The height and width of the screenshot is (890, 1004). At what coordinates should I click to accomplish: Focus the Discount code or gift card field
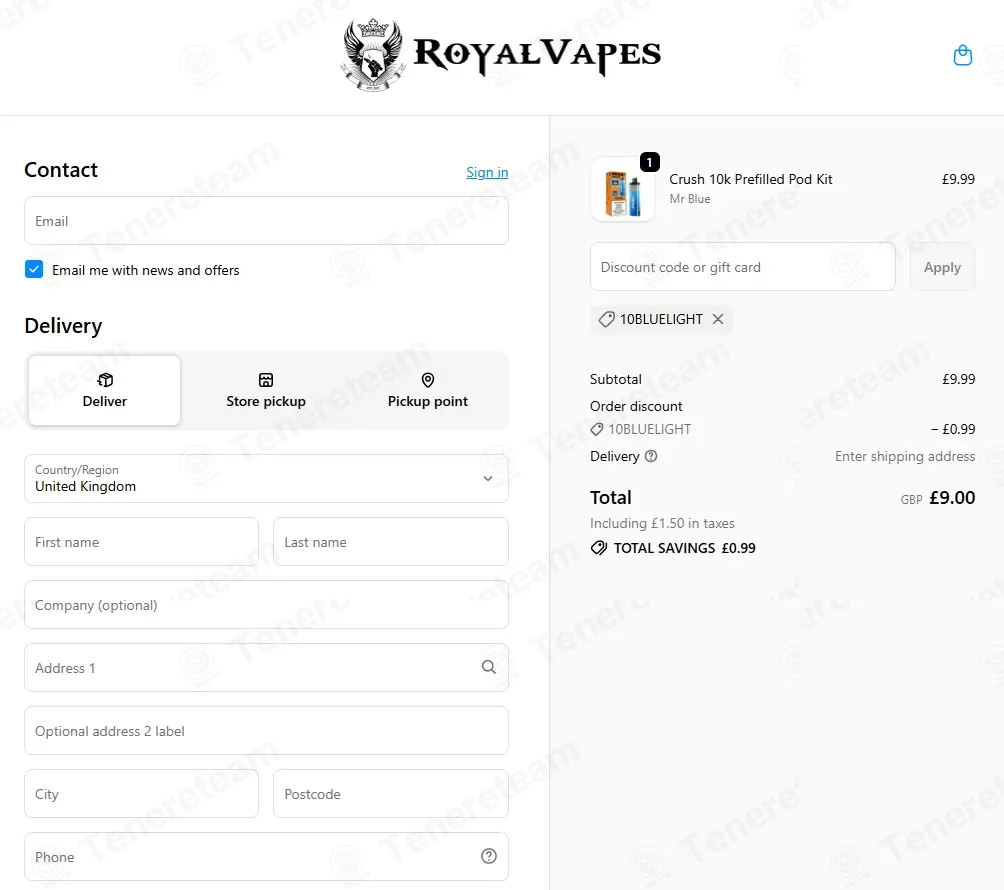pos(742,267)
